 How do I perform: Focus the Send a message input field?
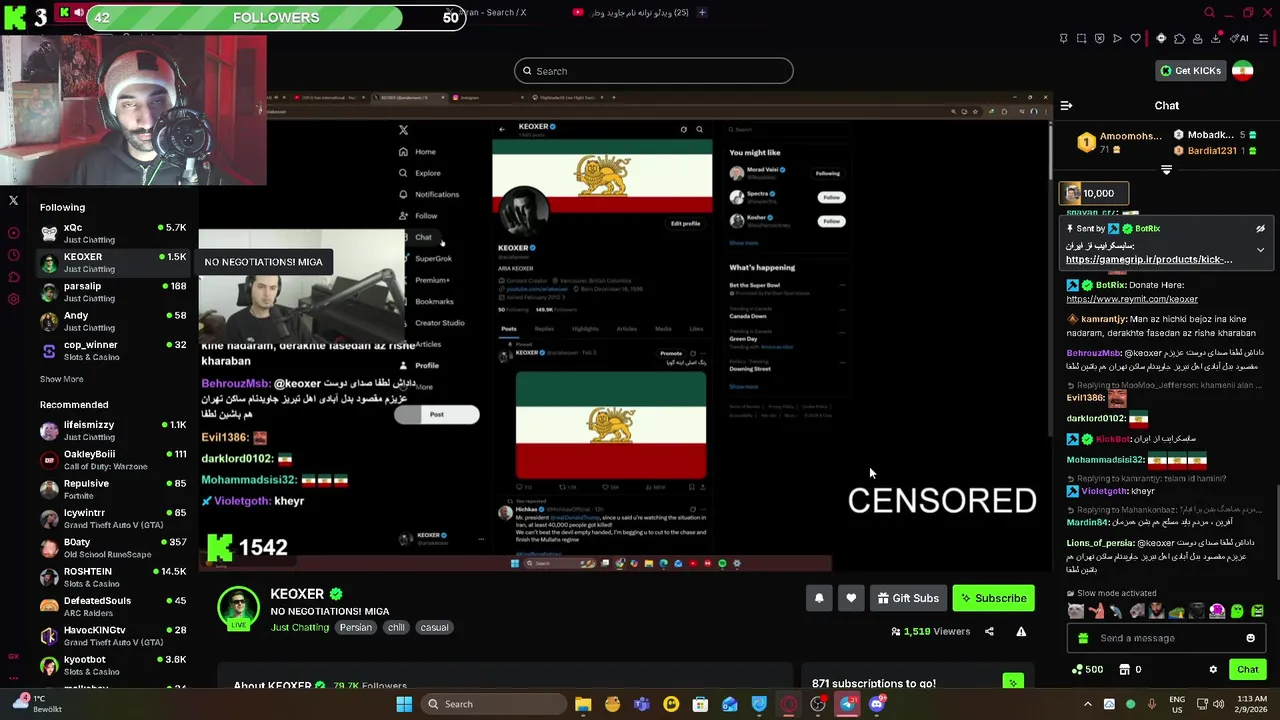pos(1166,638)
